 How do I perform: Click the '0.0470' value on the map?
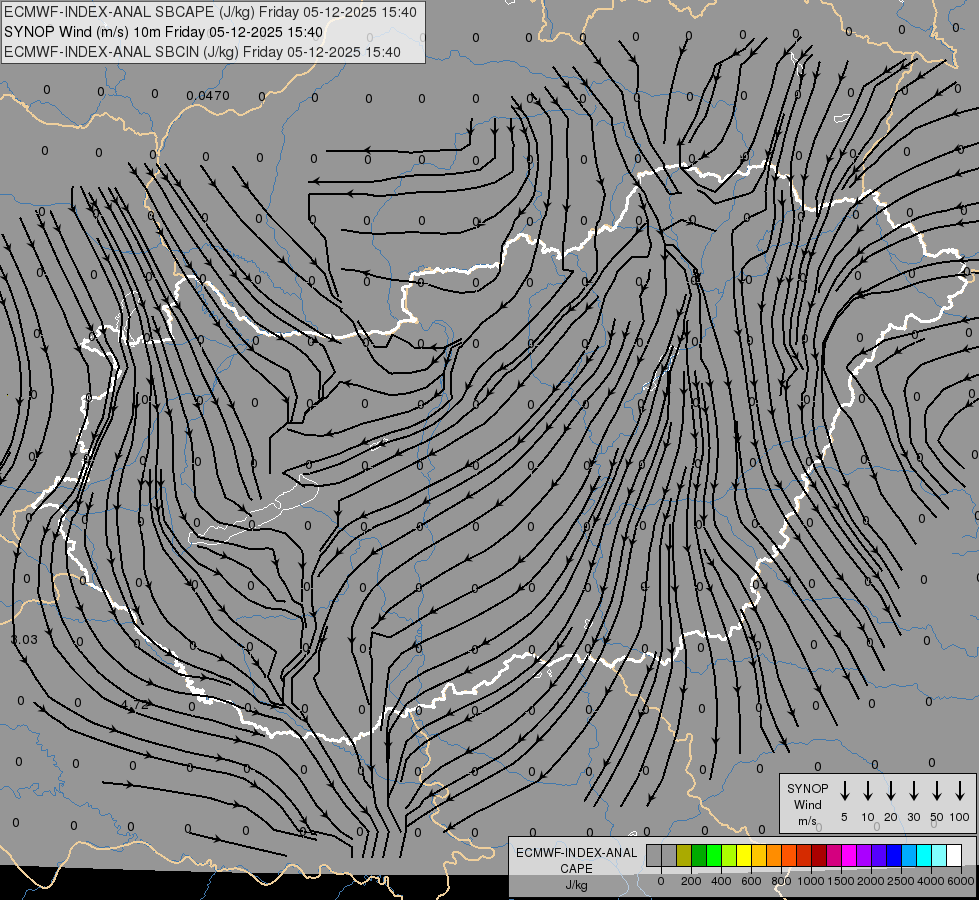pos(208,96)
